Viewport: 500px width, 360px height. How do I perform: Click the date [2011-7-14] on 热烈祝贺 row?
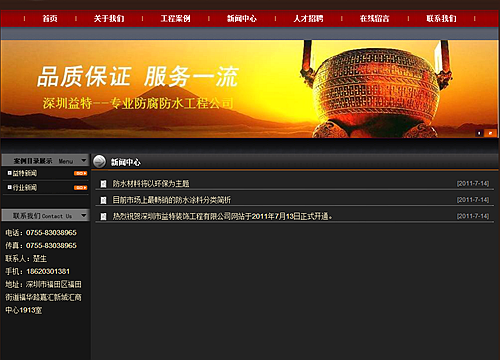pyautogui.click(x=473, y=216)
